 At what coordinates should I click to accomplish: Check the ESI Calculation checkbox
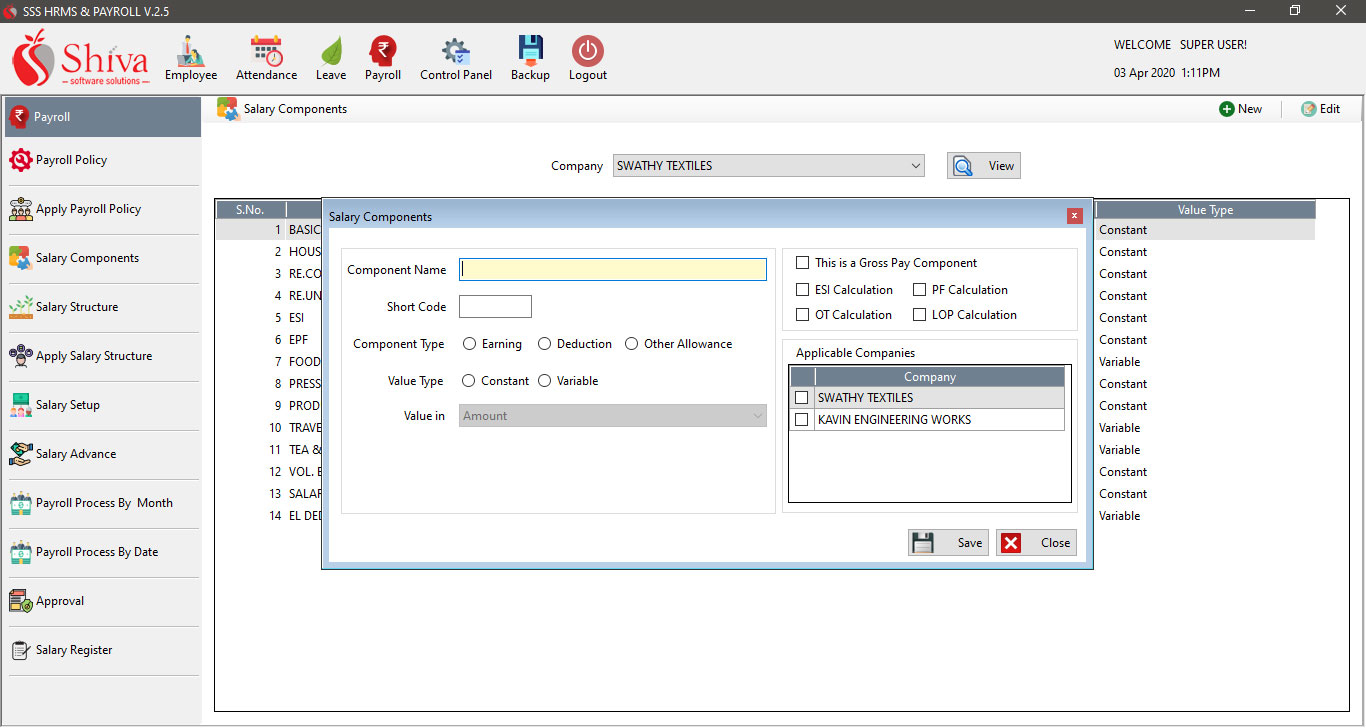tap(803, 289)
